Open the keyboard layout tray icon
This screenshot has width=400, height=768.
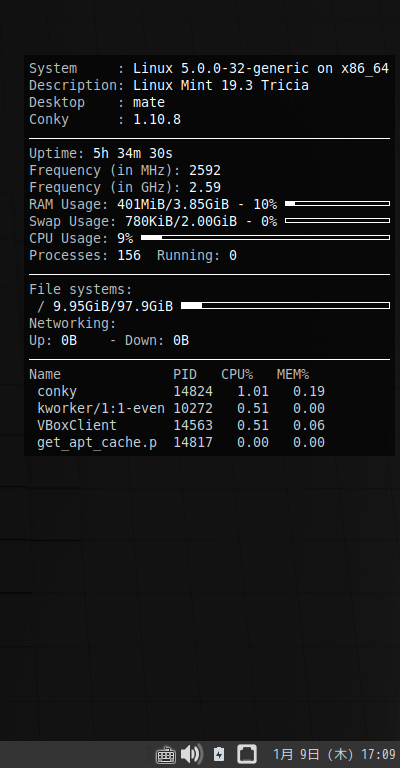pyautogui.click(x=165, y=754)
